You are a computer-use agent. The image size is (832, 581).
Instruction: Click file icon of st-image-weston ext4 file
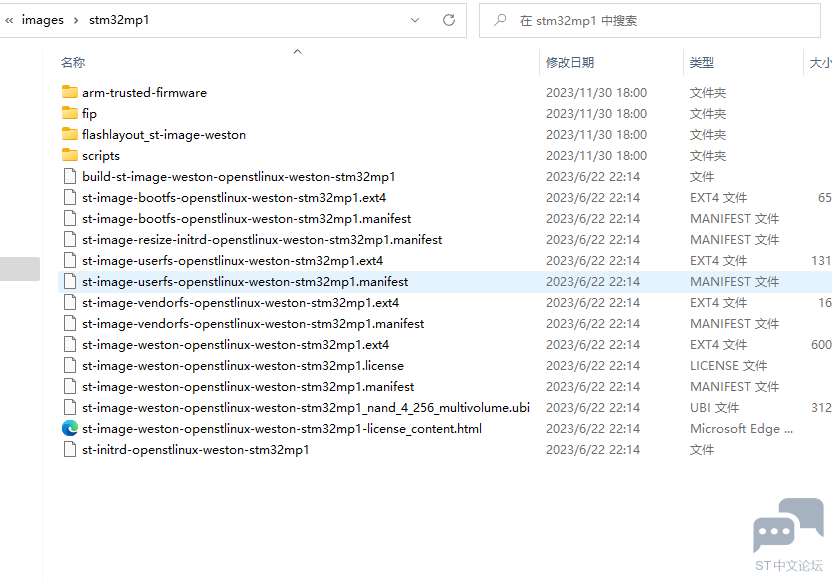(x=70, y=344)
